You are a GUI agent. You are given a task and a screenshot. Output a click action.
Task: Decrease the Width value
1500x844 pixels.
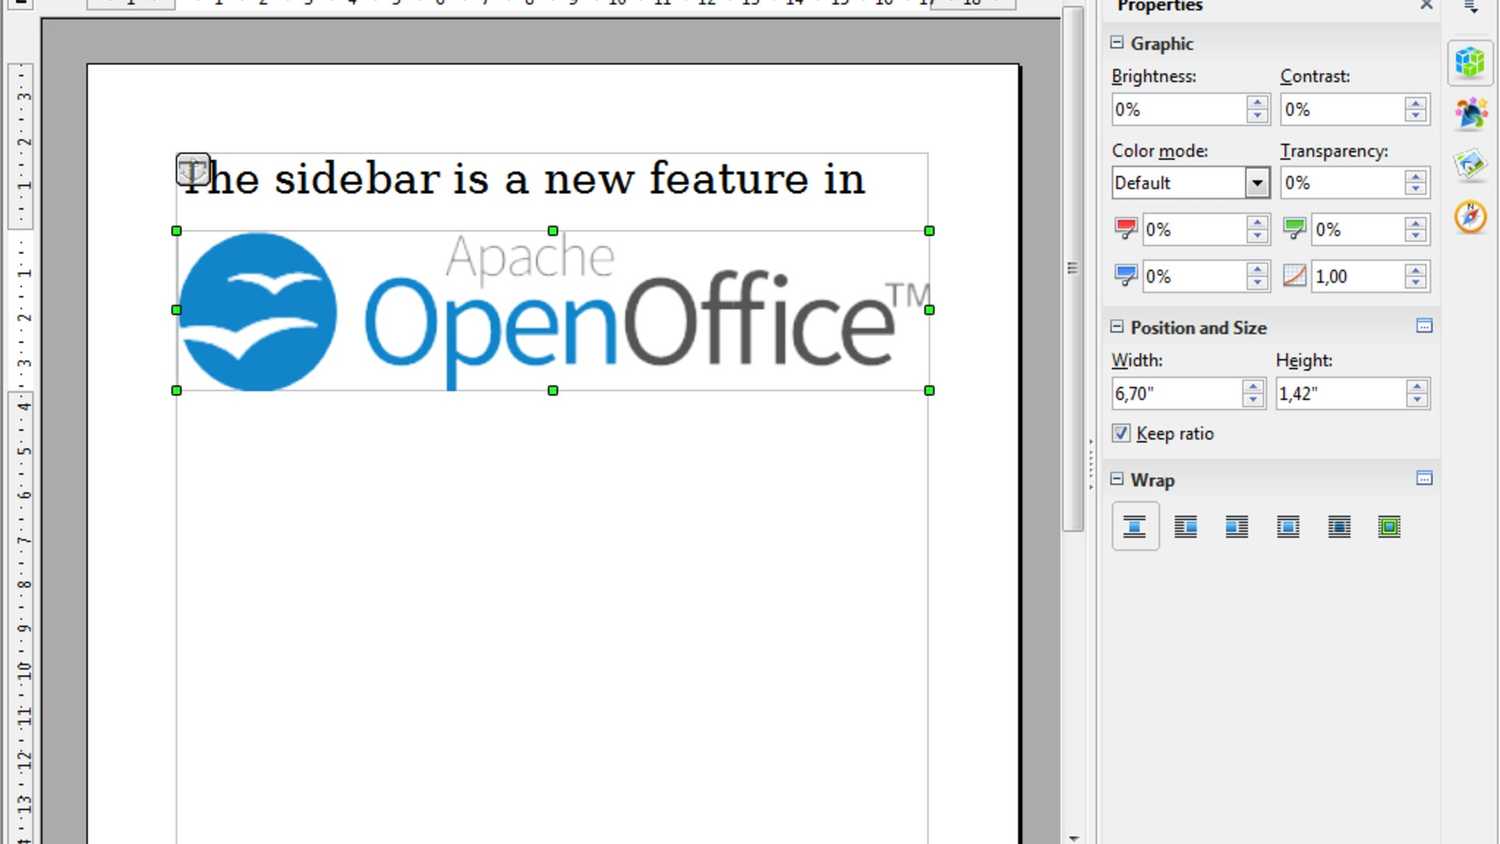(x=1254, y=401)
